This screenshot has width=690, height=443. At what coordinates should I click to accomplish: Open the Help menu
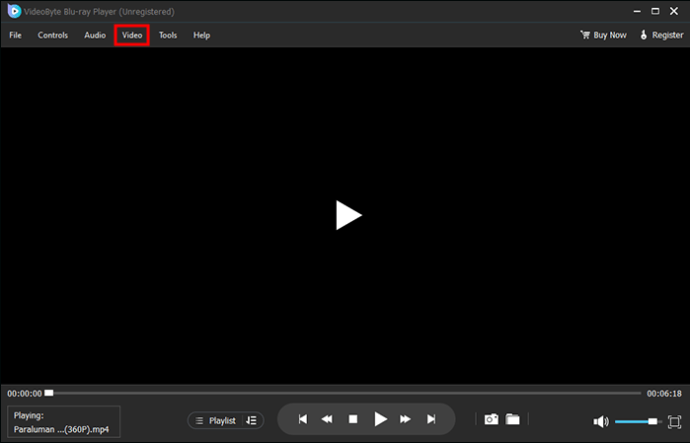[202, 35]
